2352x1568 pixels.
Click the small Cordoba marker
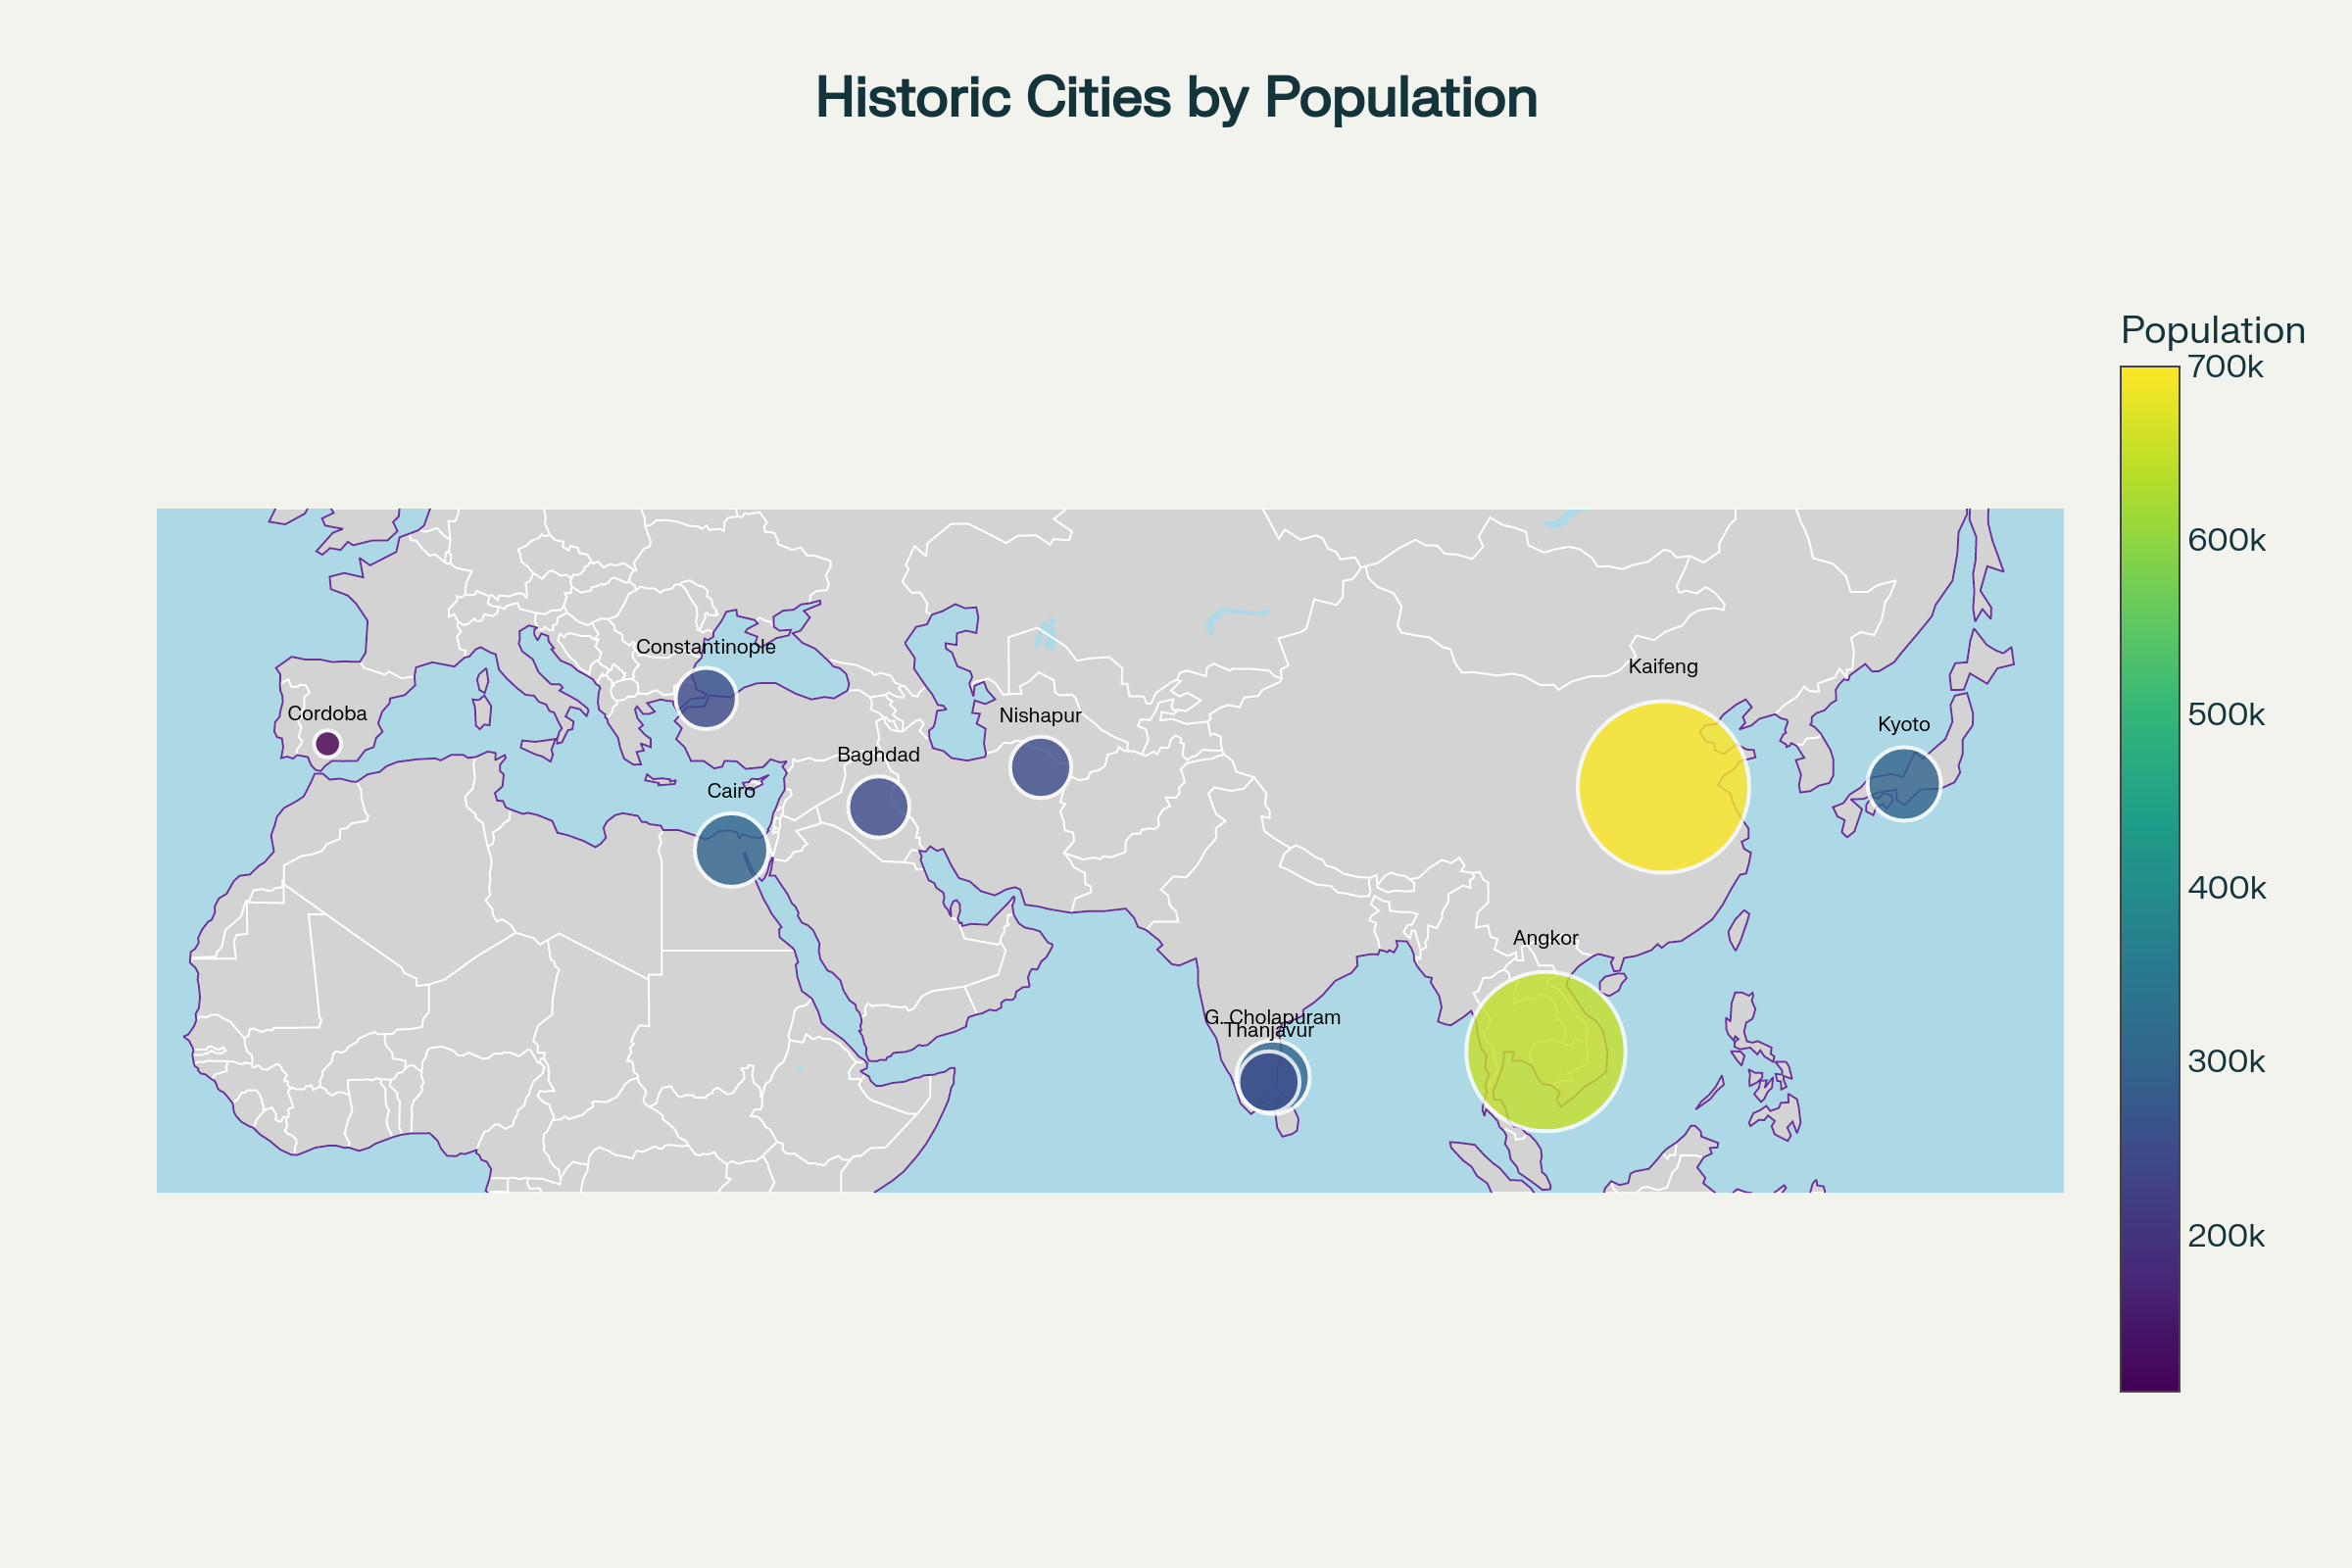[327, 743]
